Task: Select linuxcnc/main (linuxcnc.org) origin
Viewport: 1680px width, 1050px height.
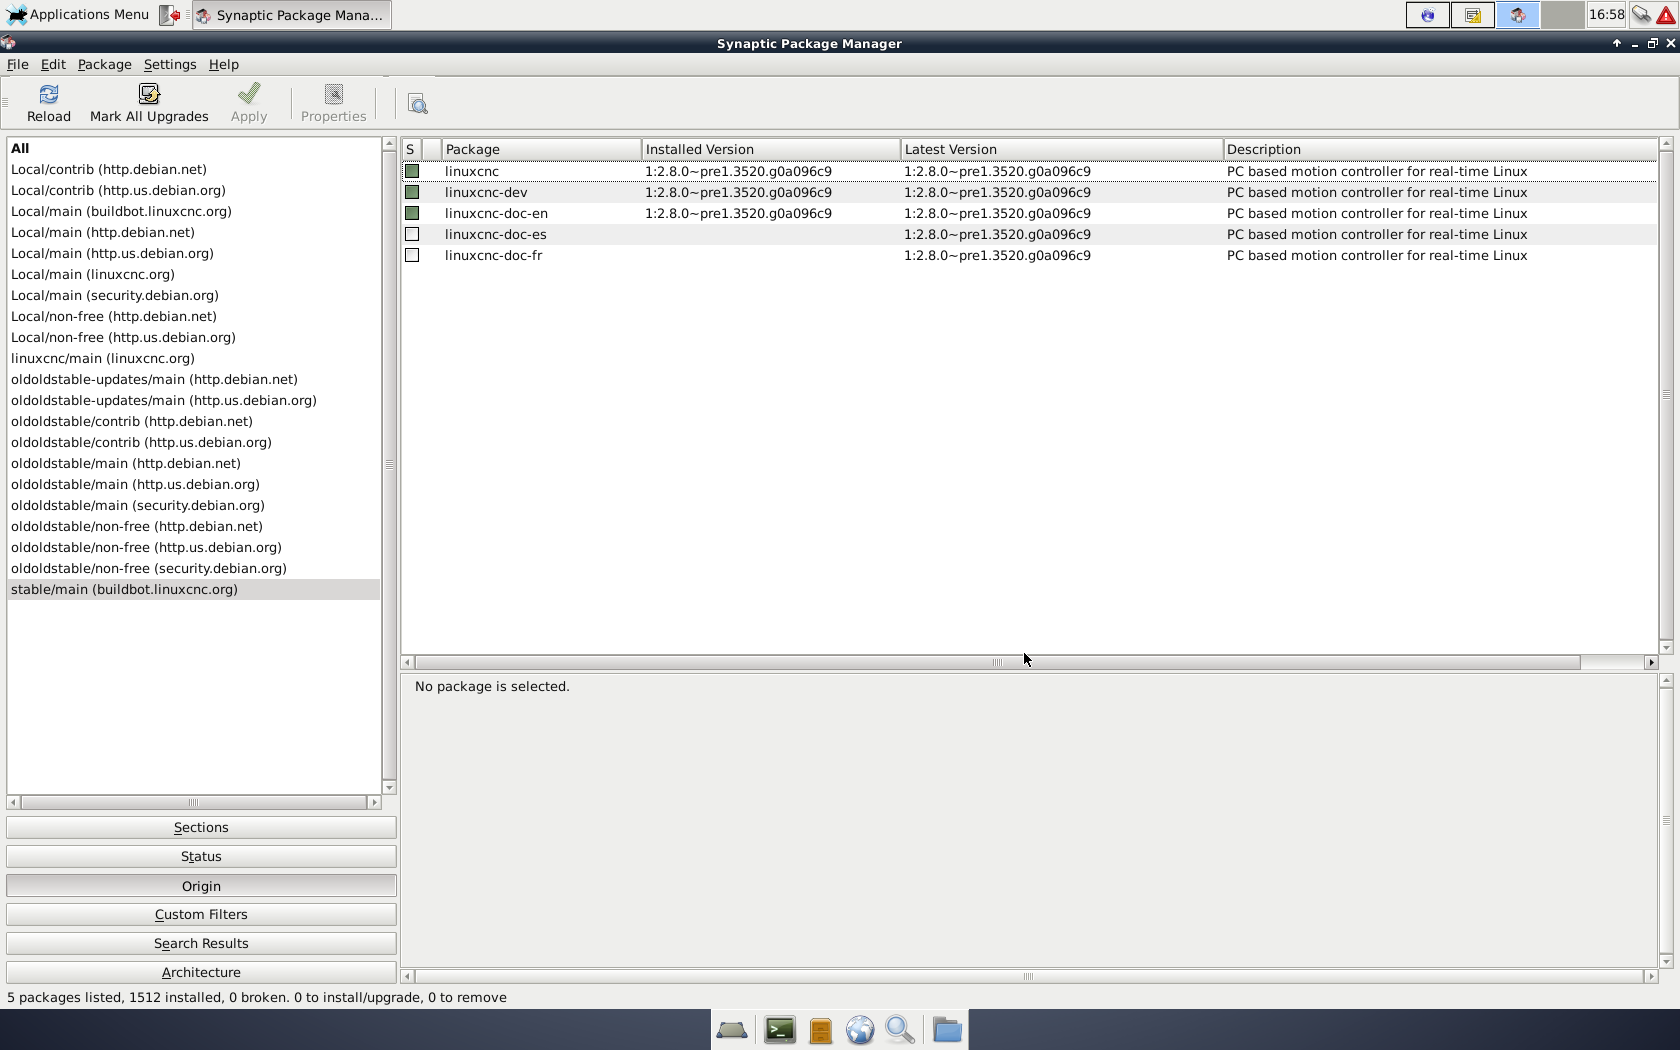Action: coord(193,358)
